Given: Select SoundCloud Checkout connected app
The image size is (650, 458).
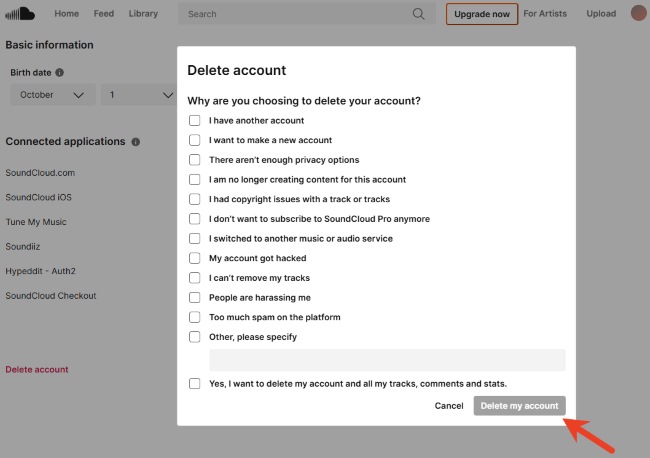Looking at the screenshot, I should (51, 296).
